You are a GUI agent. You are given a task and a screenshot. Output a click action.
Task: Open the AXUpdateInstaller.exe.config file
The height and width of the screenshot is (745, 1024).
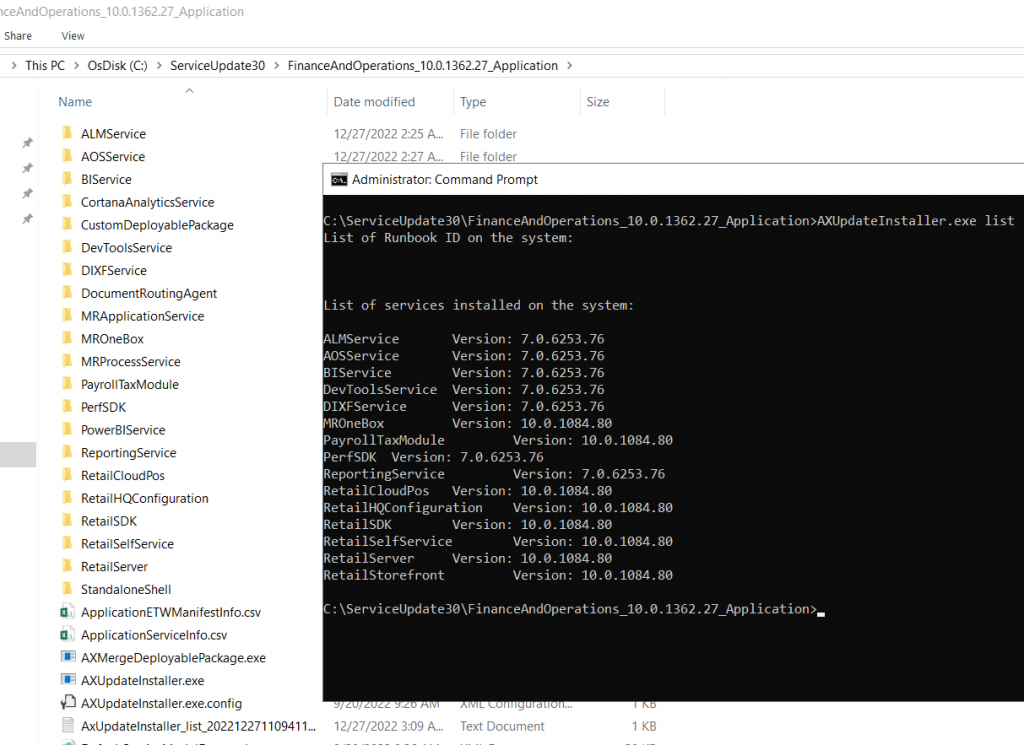(164, 703)
